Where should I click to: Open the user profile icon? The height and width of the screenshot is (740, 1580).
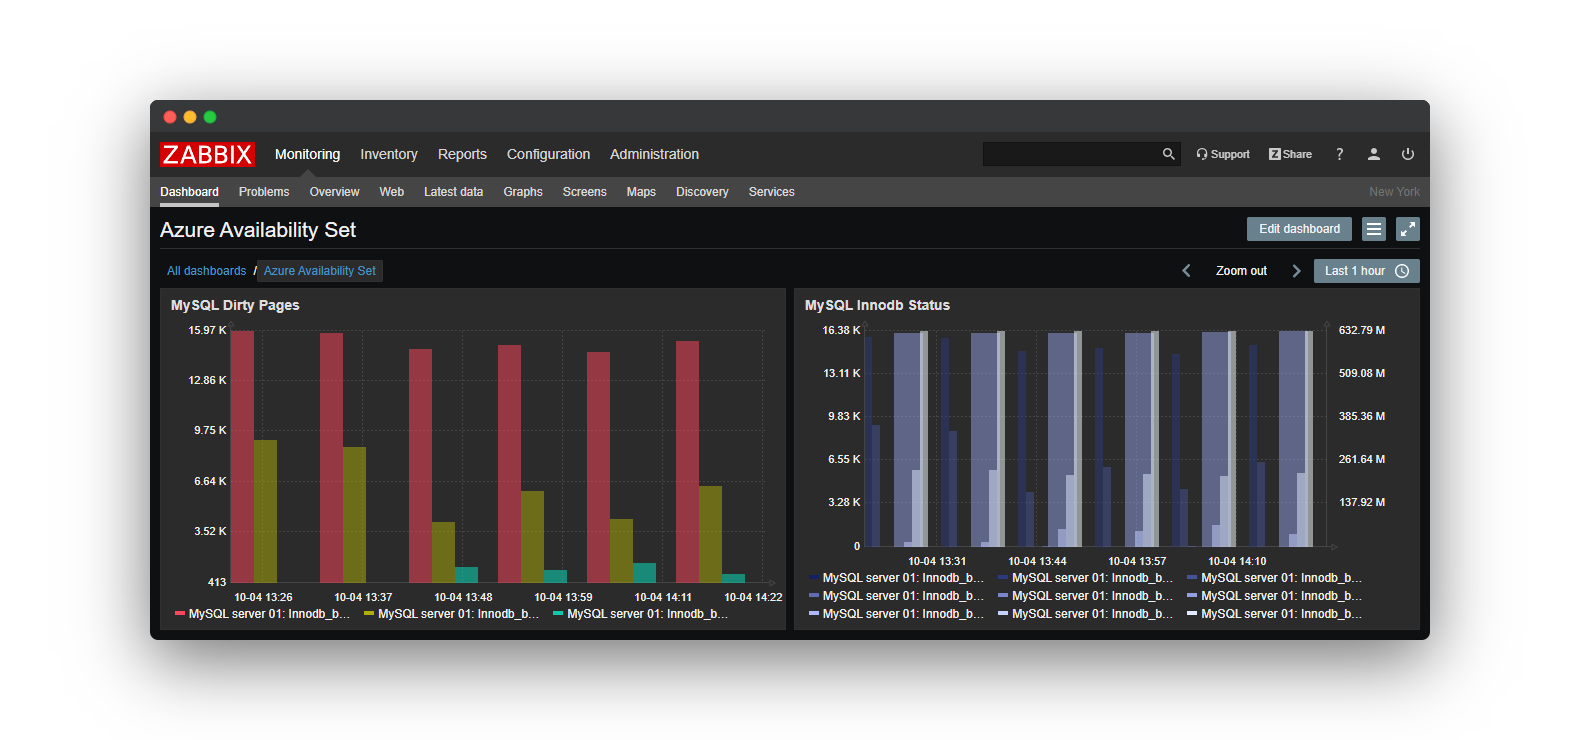tap(1374, 154)
